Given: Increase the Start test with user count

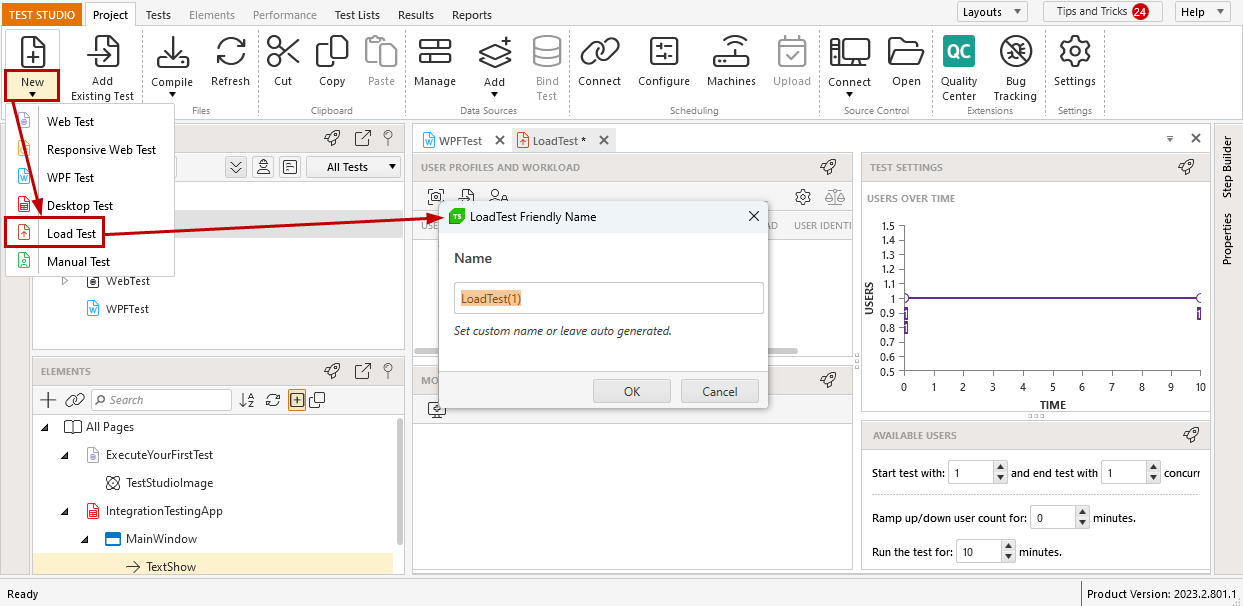Looking at the screenshot, I should click(x=1000, y=467).
